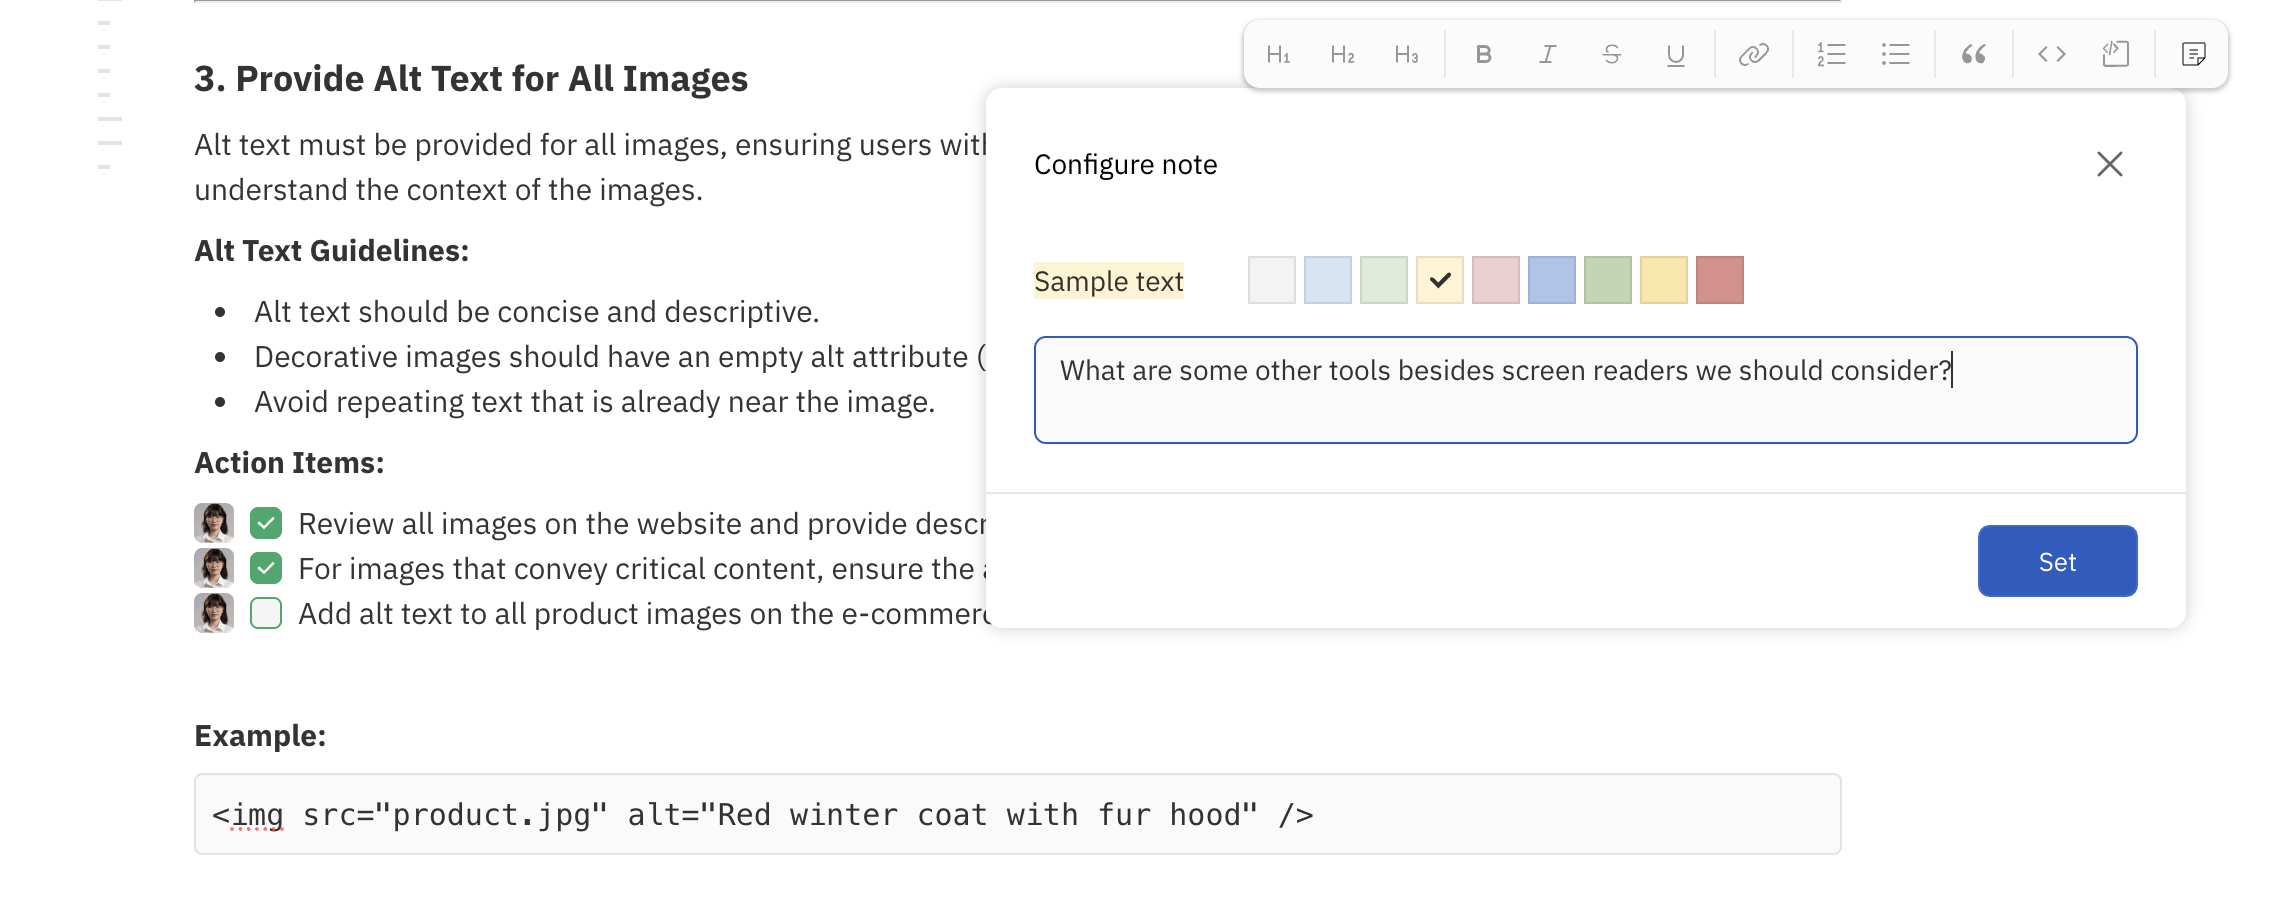Screen dimensions: 2284x914
Task: Apply strikethrough to text
Action: coord(1611,55)
